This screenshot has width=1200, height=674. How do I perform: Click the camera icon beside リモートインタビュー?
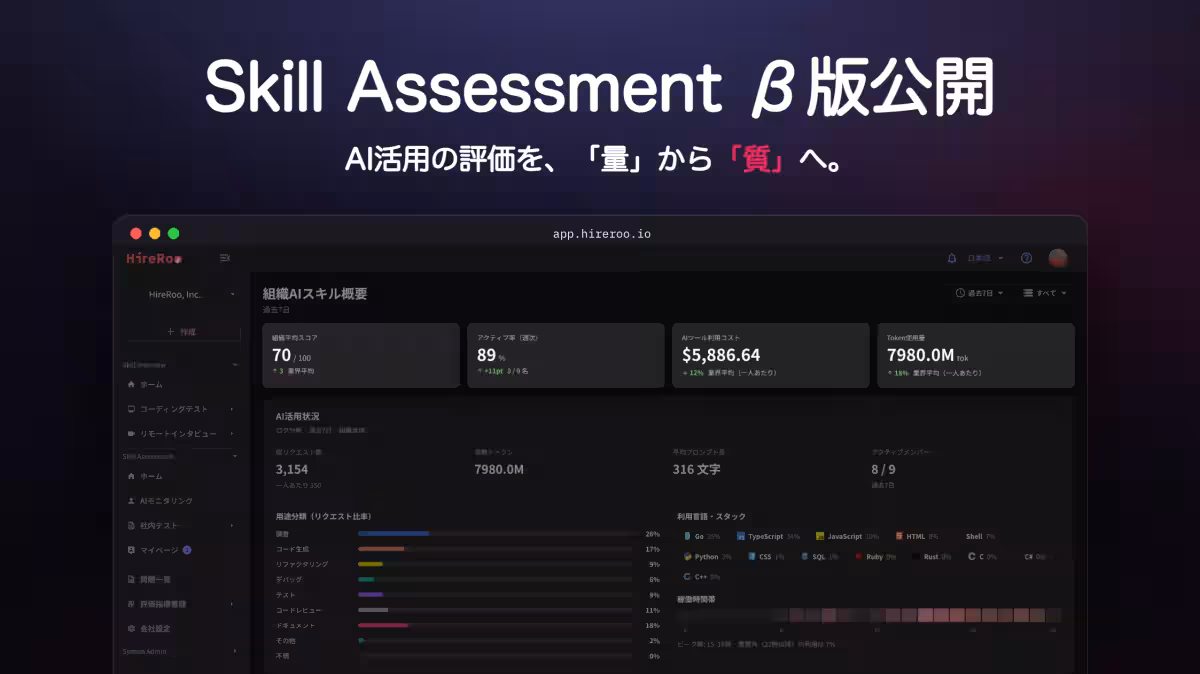tap(131, 434)
